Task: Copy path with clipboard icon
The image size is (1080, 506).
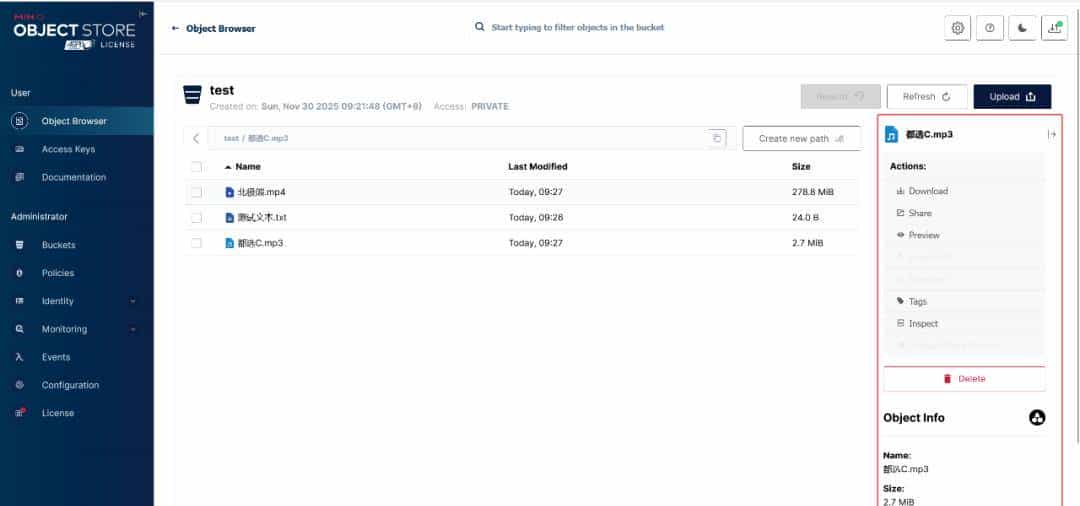Action: 716,138
